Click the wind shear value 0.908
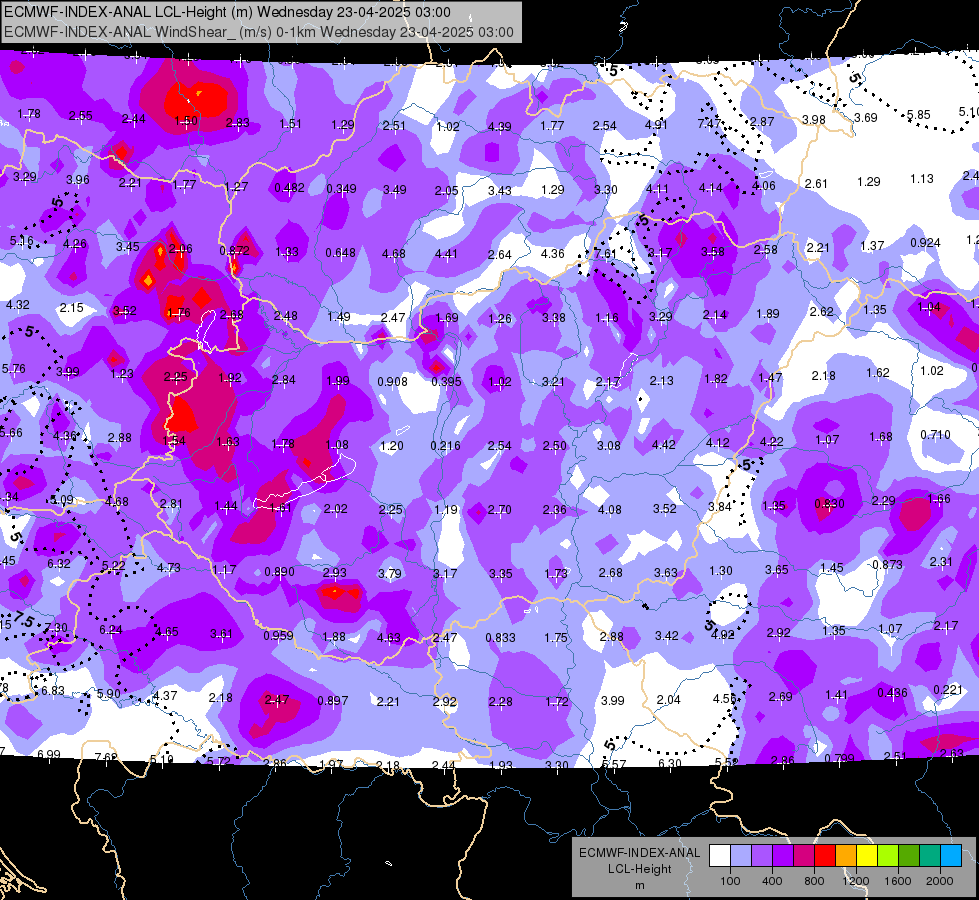 pyautogui.click(x=392, y=382)
